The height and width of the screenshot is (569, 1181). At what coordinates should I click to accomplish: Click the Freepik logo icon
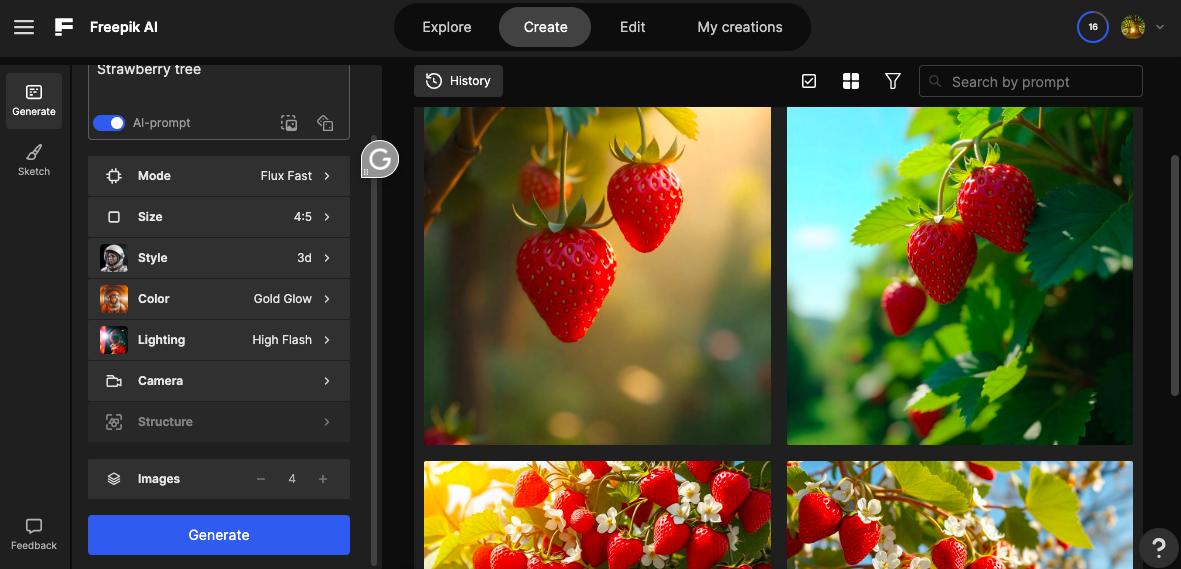(64, 27)
